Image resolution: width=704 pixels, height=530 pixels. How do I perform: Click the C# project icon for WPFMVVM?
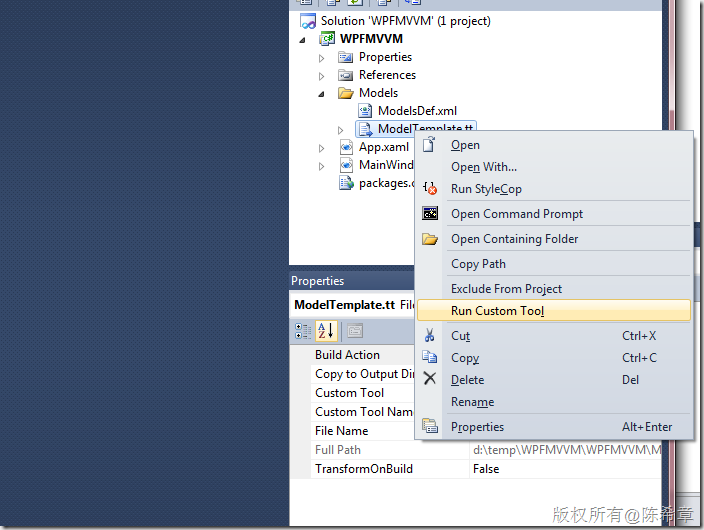pyautogui.click(x=327, y=39)
